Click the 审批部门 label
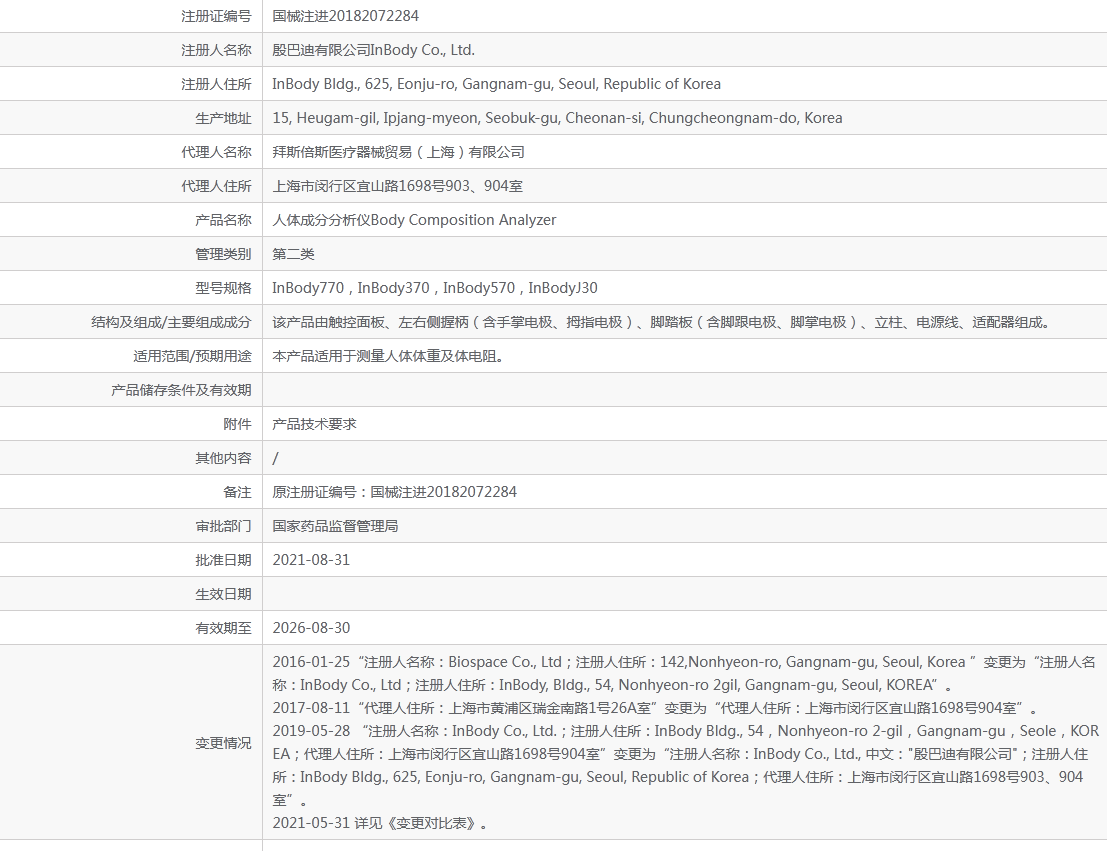Image resolution: width=1107 pixels, height=851 pixels. click(223, 526)
